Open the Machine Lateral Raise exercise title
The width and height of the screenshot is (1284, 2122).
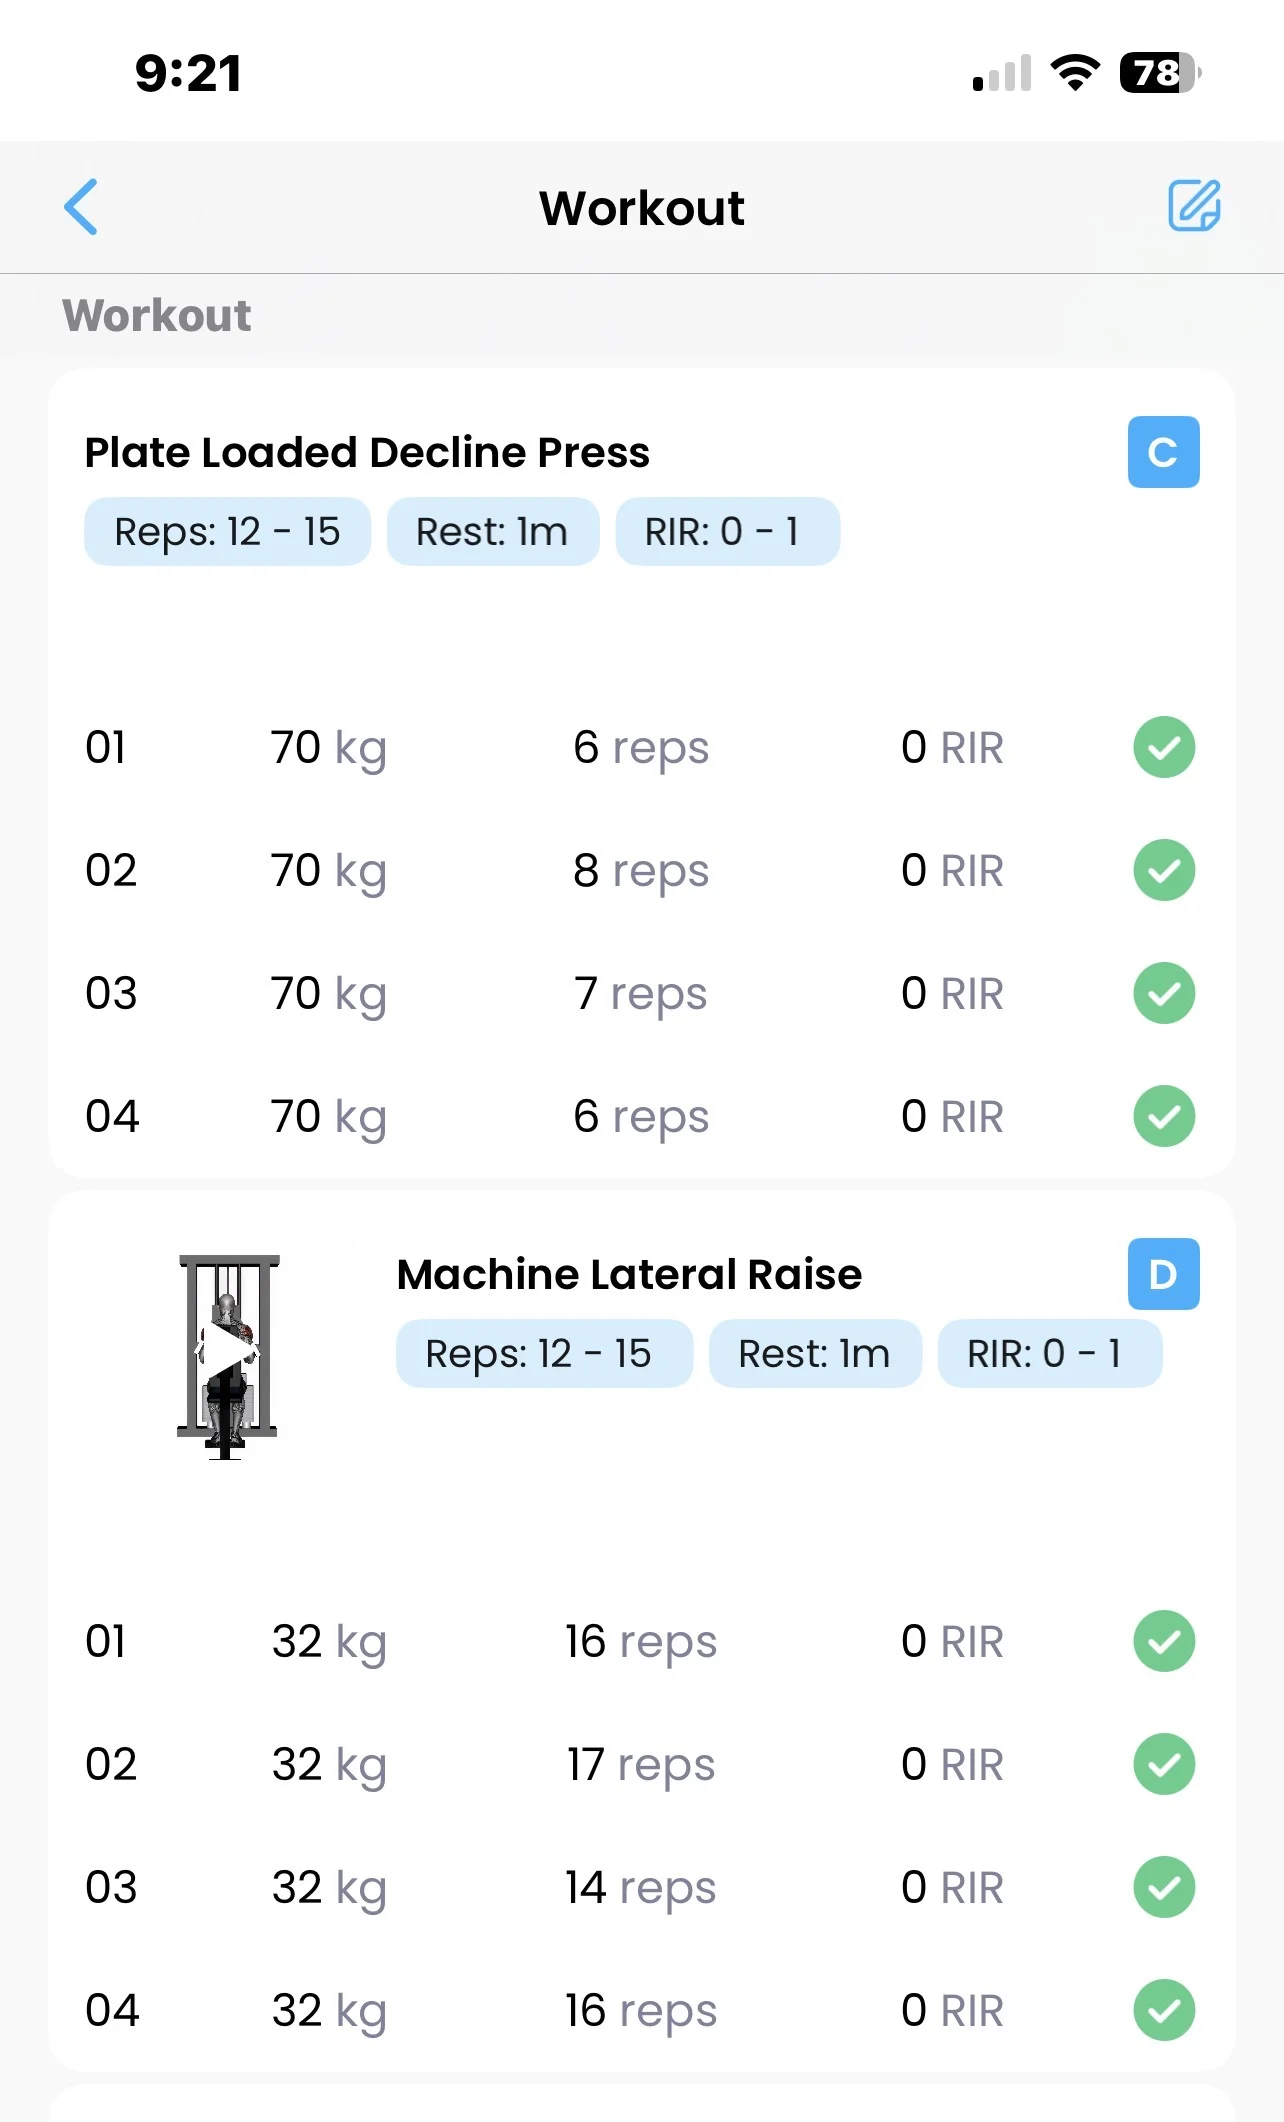pos(629,1275)
